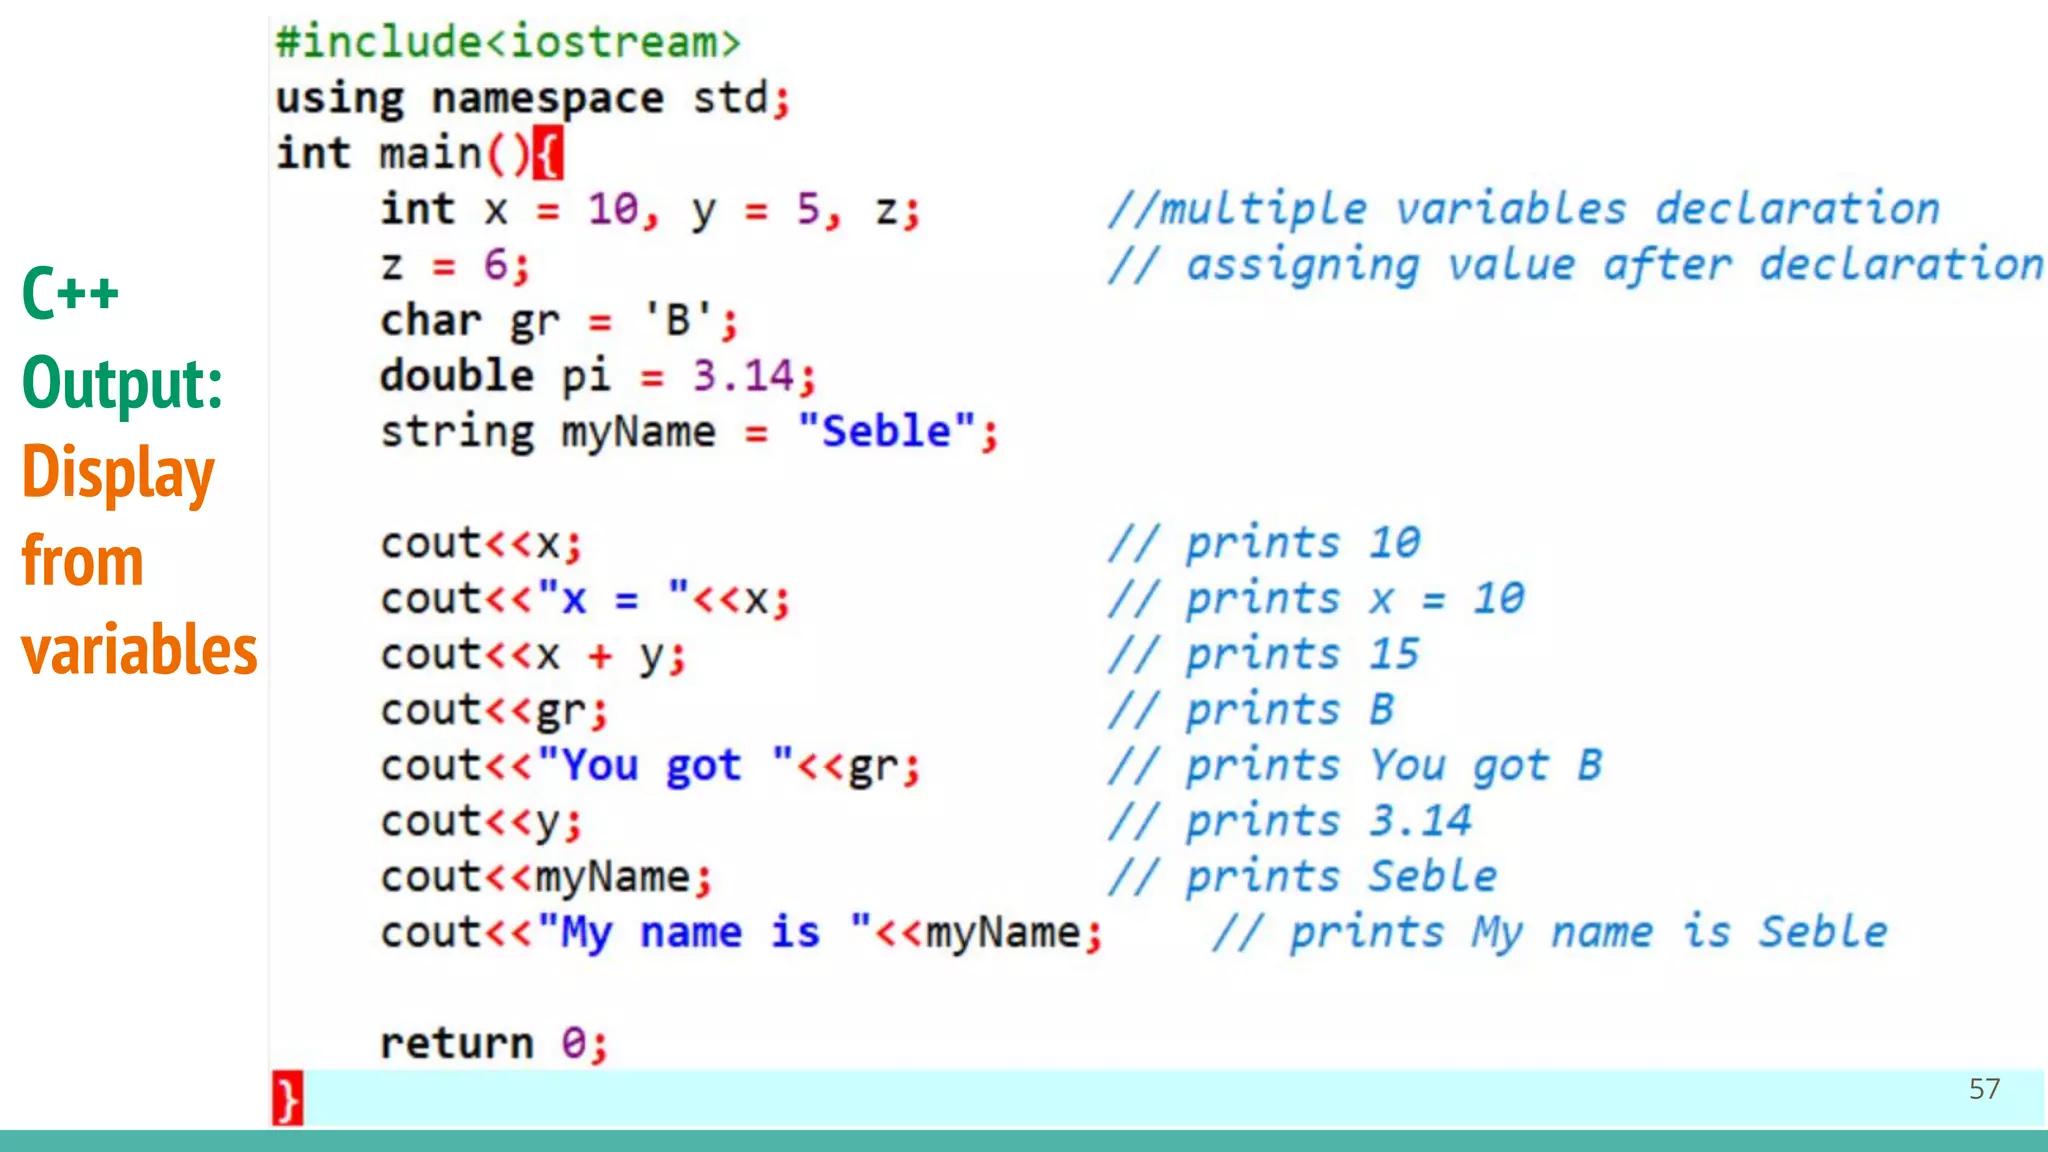Click slide number 57
This screenshot has height=1152, width=2048.
tap(1985, 1089)
